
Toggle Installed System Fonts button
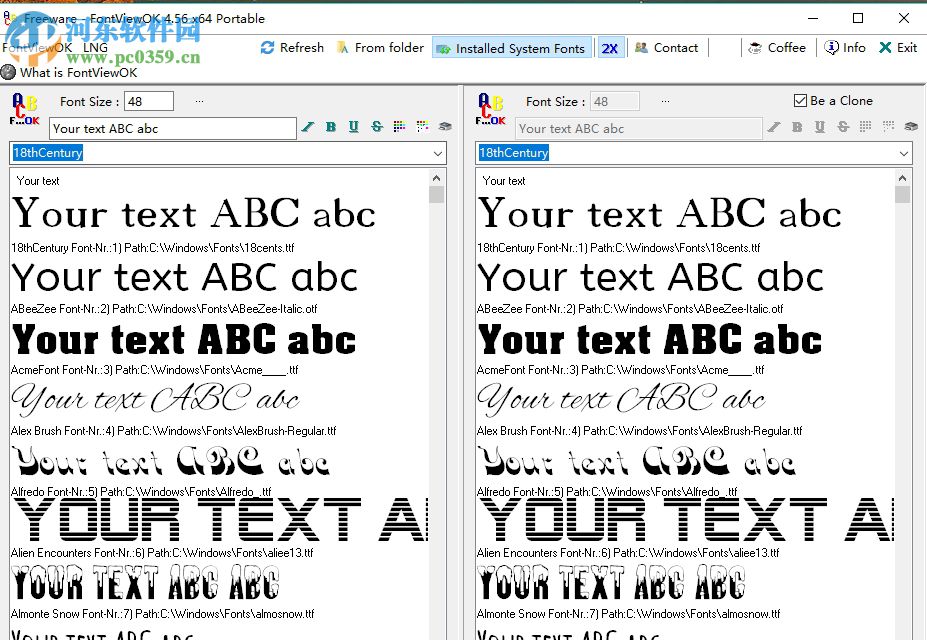pyautogui.click(x=511, y=48)
